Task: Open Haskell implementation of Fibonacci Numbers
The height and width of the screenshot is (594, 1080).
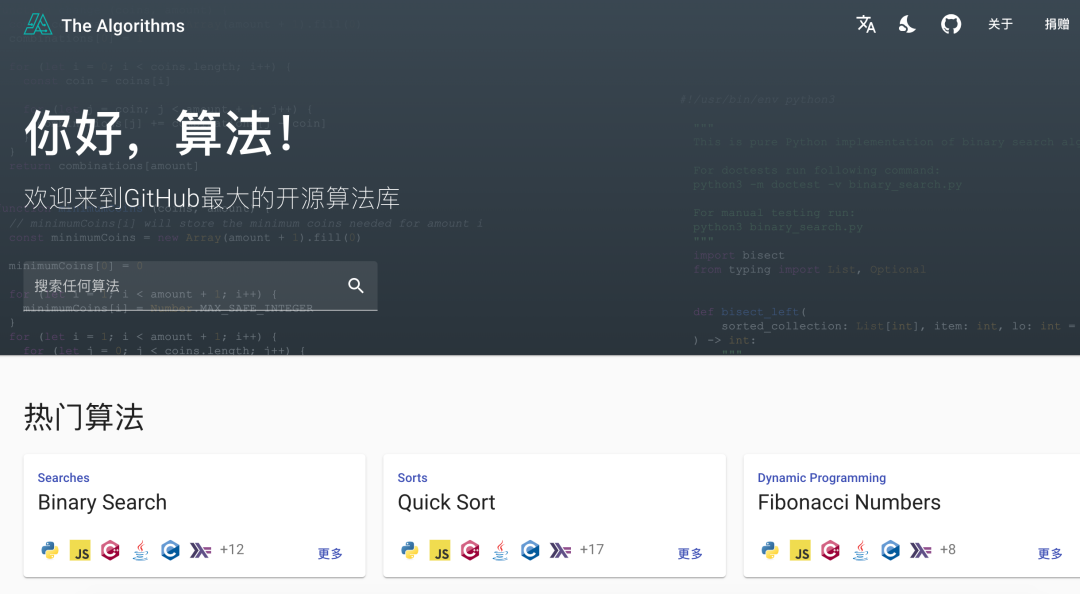Action: pos(921,550)
